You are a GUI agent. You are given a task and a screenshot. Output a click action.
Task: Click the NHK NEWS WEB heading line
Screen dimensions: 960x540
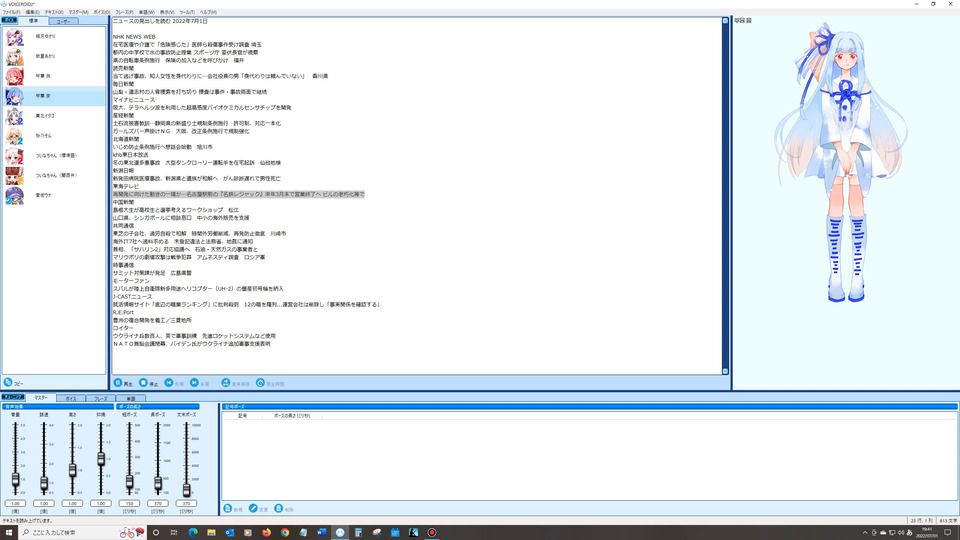coord(134,37)
